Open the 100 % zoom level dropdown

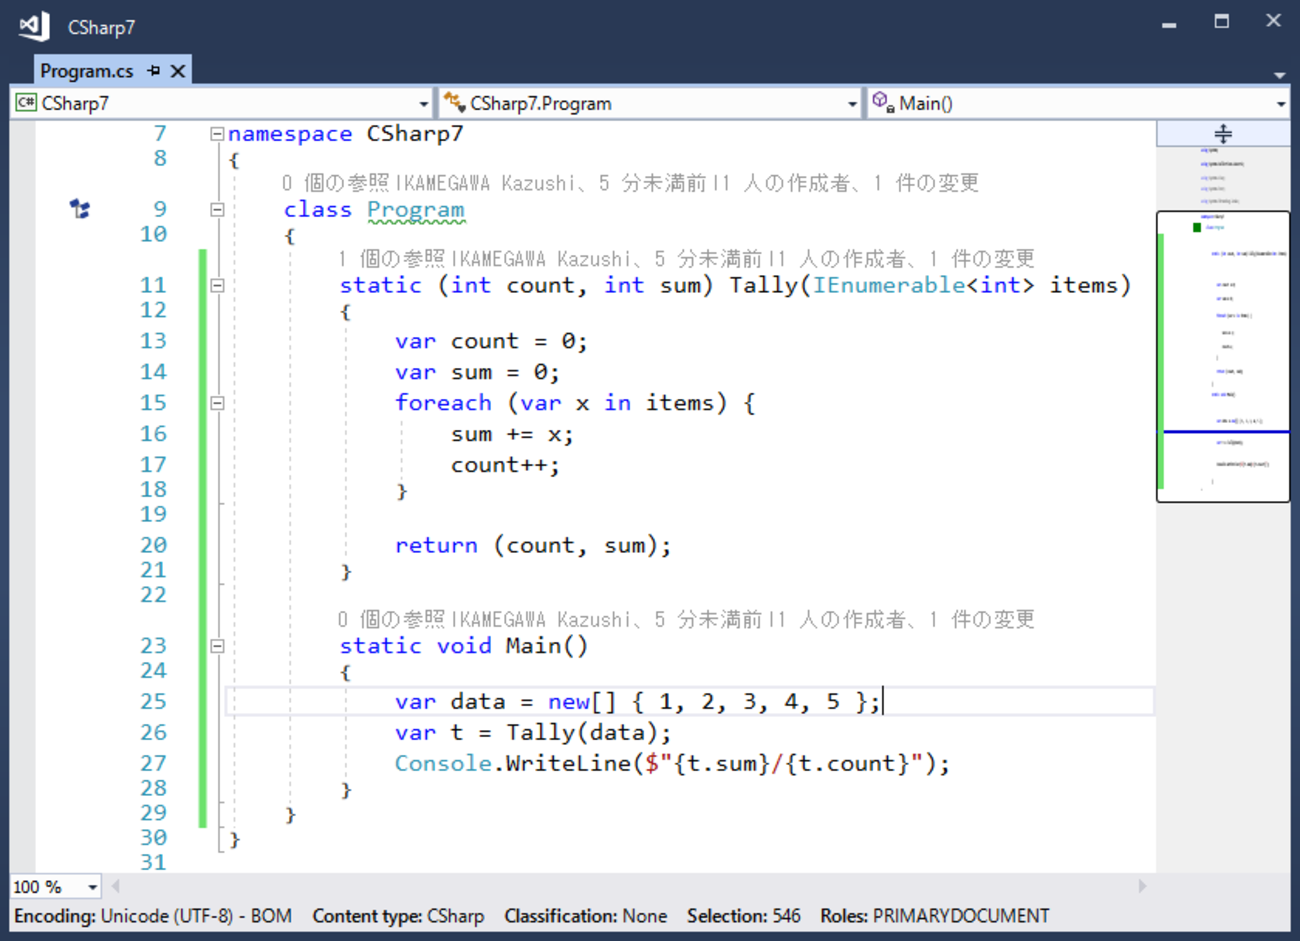tap(92, 887)
